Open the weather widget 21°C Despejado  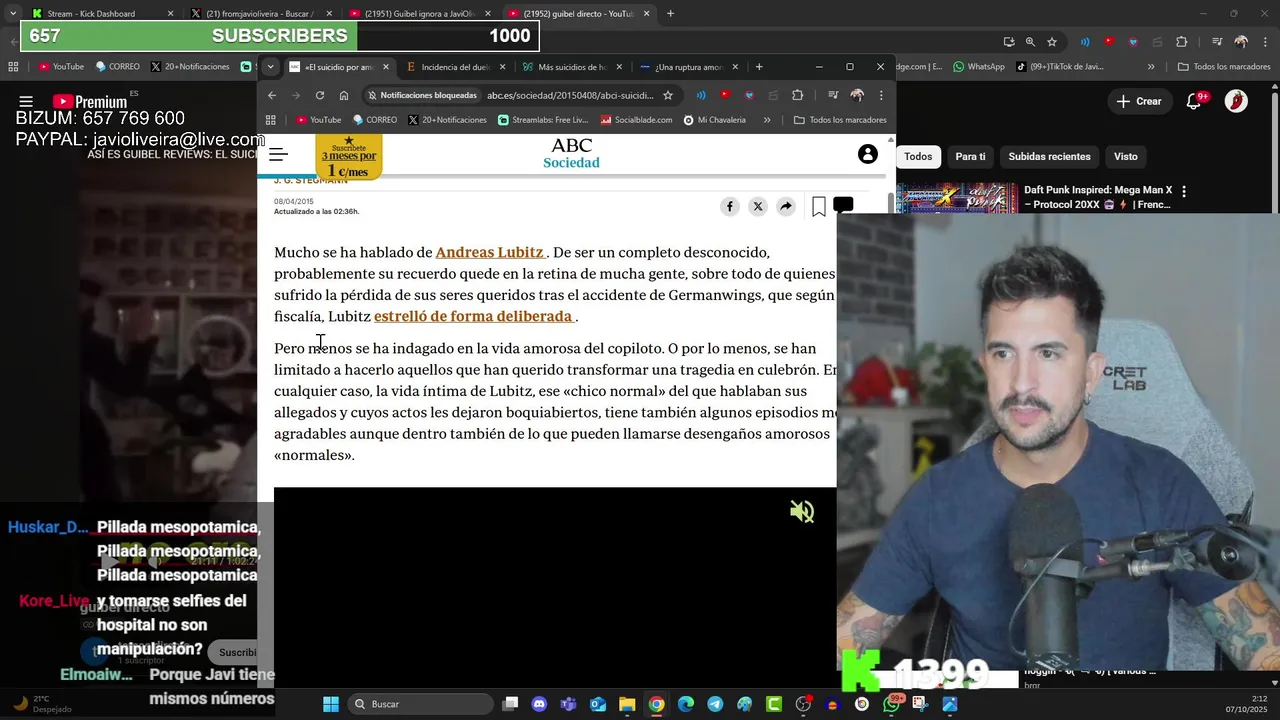click(42, 704)
